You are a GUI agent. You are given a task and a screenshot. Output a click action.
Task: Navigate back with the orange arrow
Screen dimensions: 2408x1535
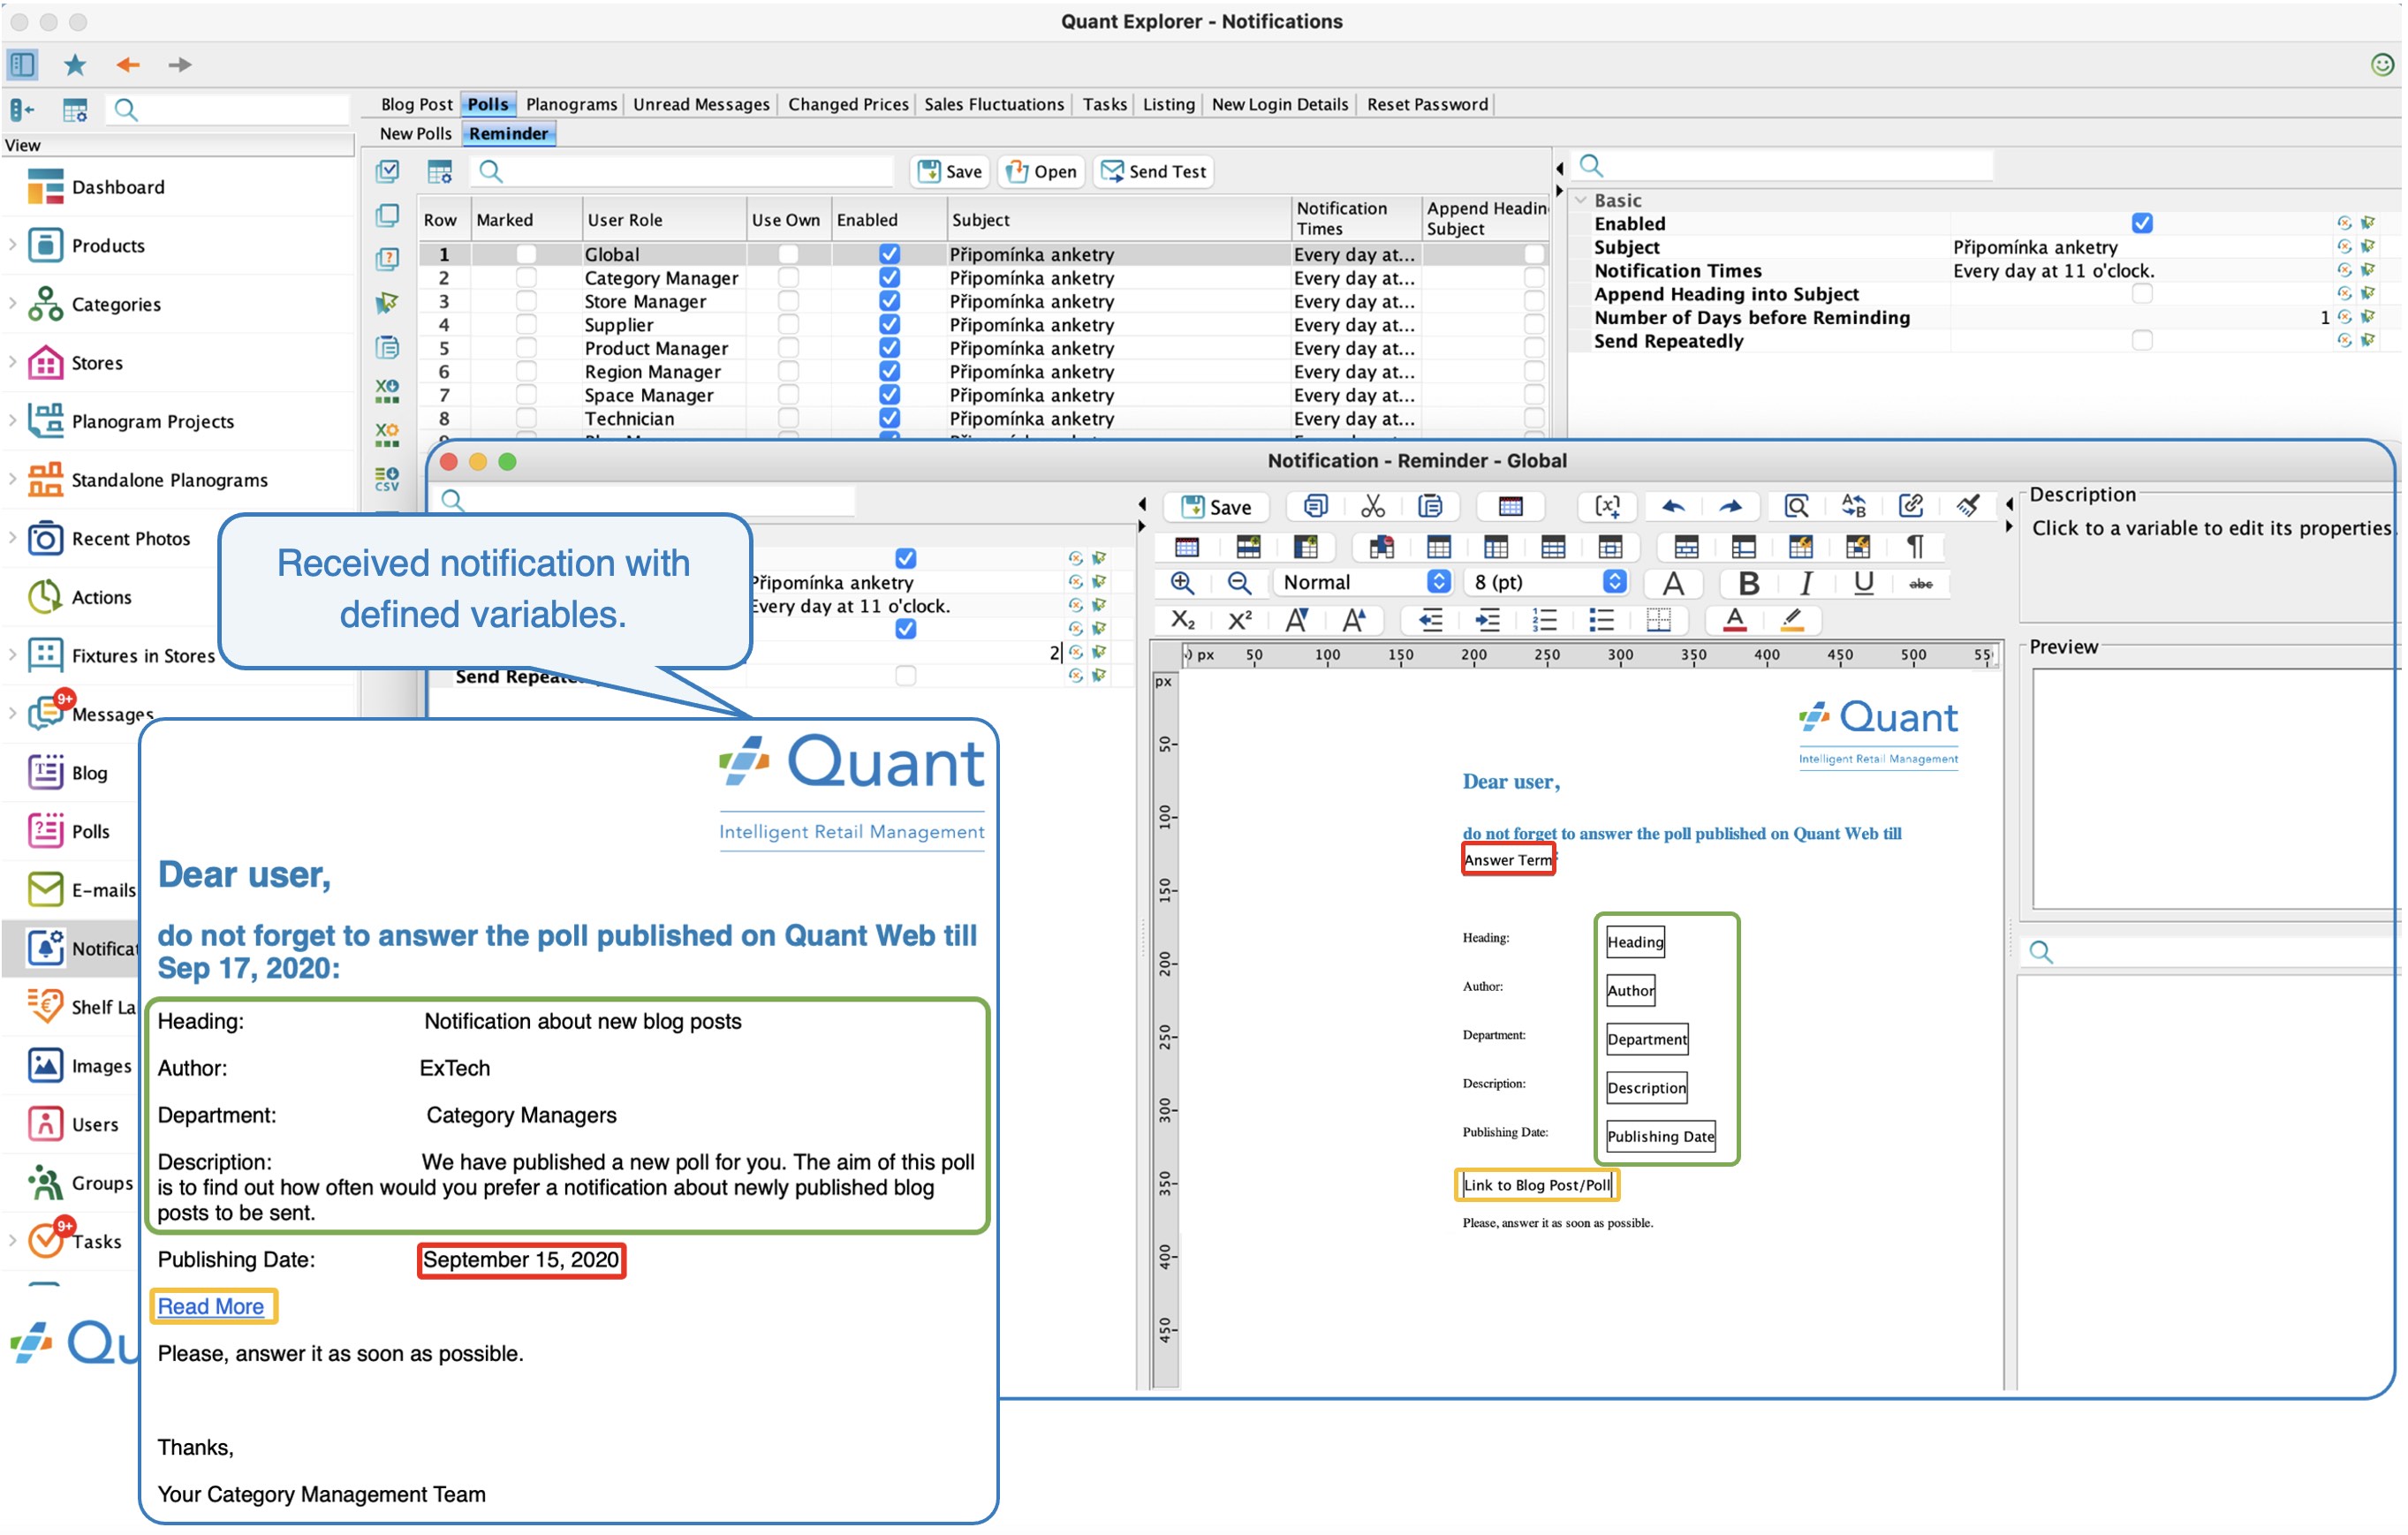coord(128,65)
